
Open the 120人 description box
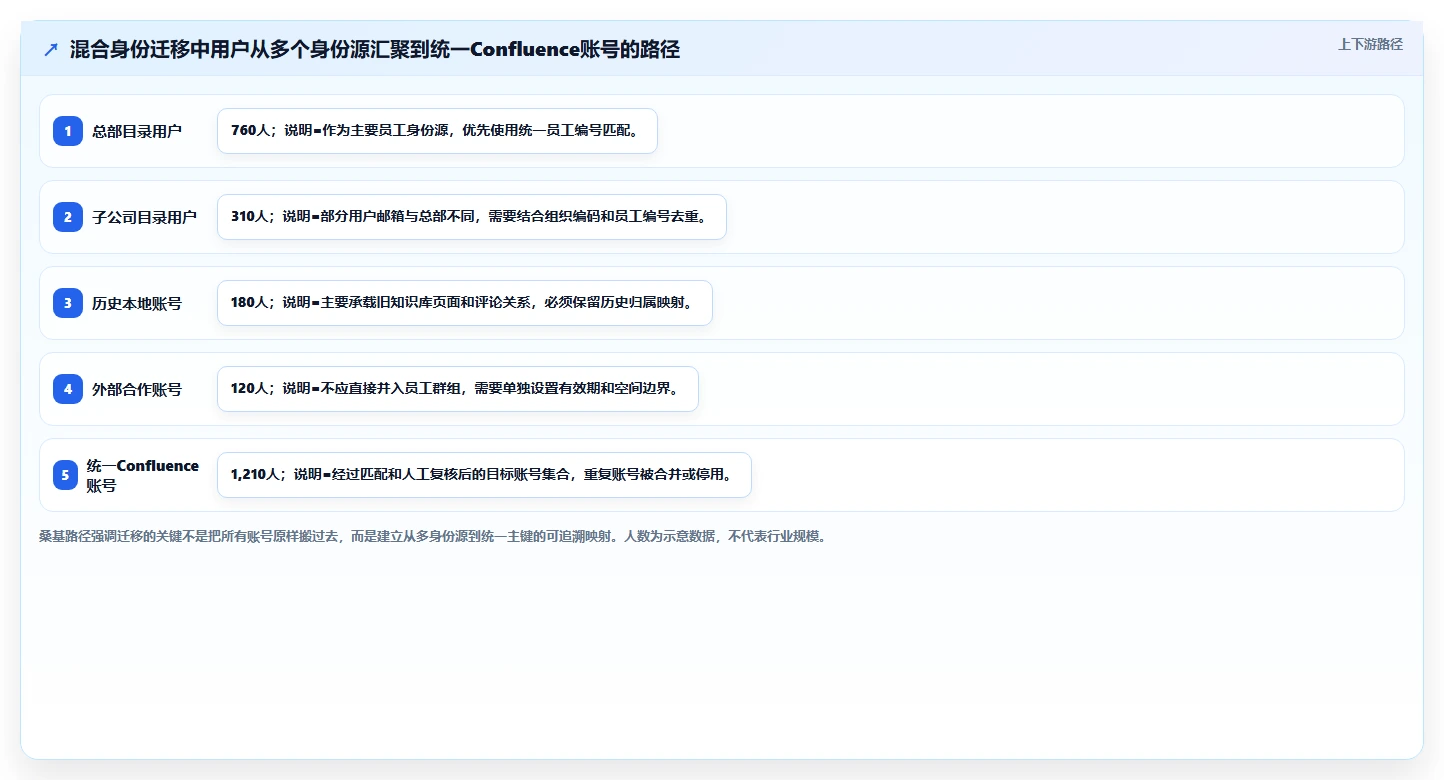[x=457, y=389]
